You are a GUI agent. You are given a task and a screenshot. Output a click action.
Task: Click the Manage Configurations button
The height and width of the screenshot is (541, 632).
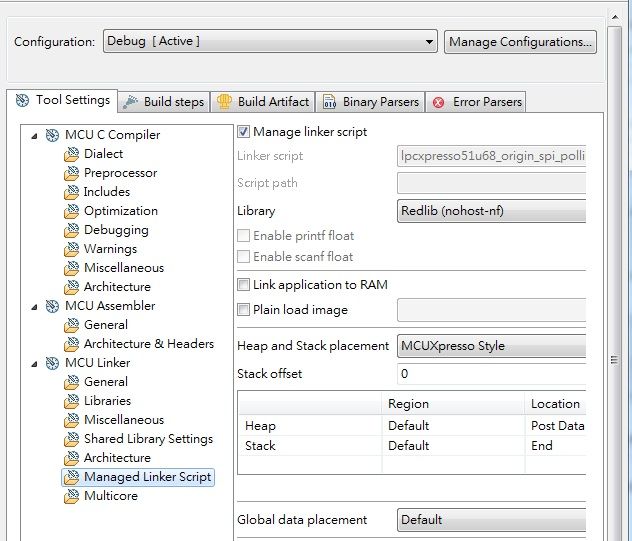coord(520,41)
